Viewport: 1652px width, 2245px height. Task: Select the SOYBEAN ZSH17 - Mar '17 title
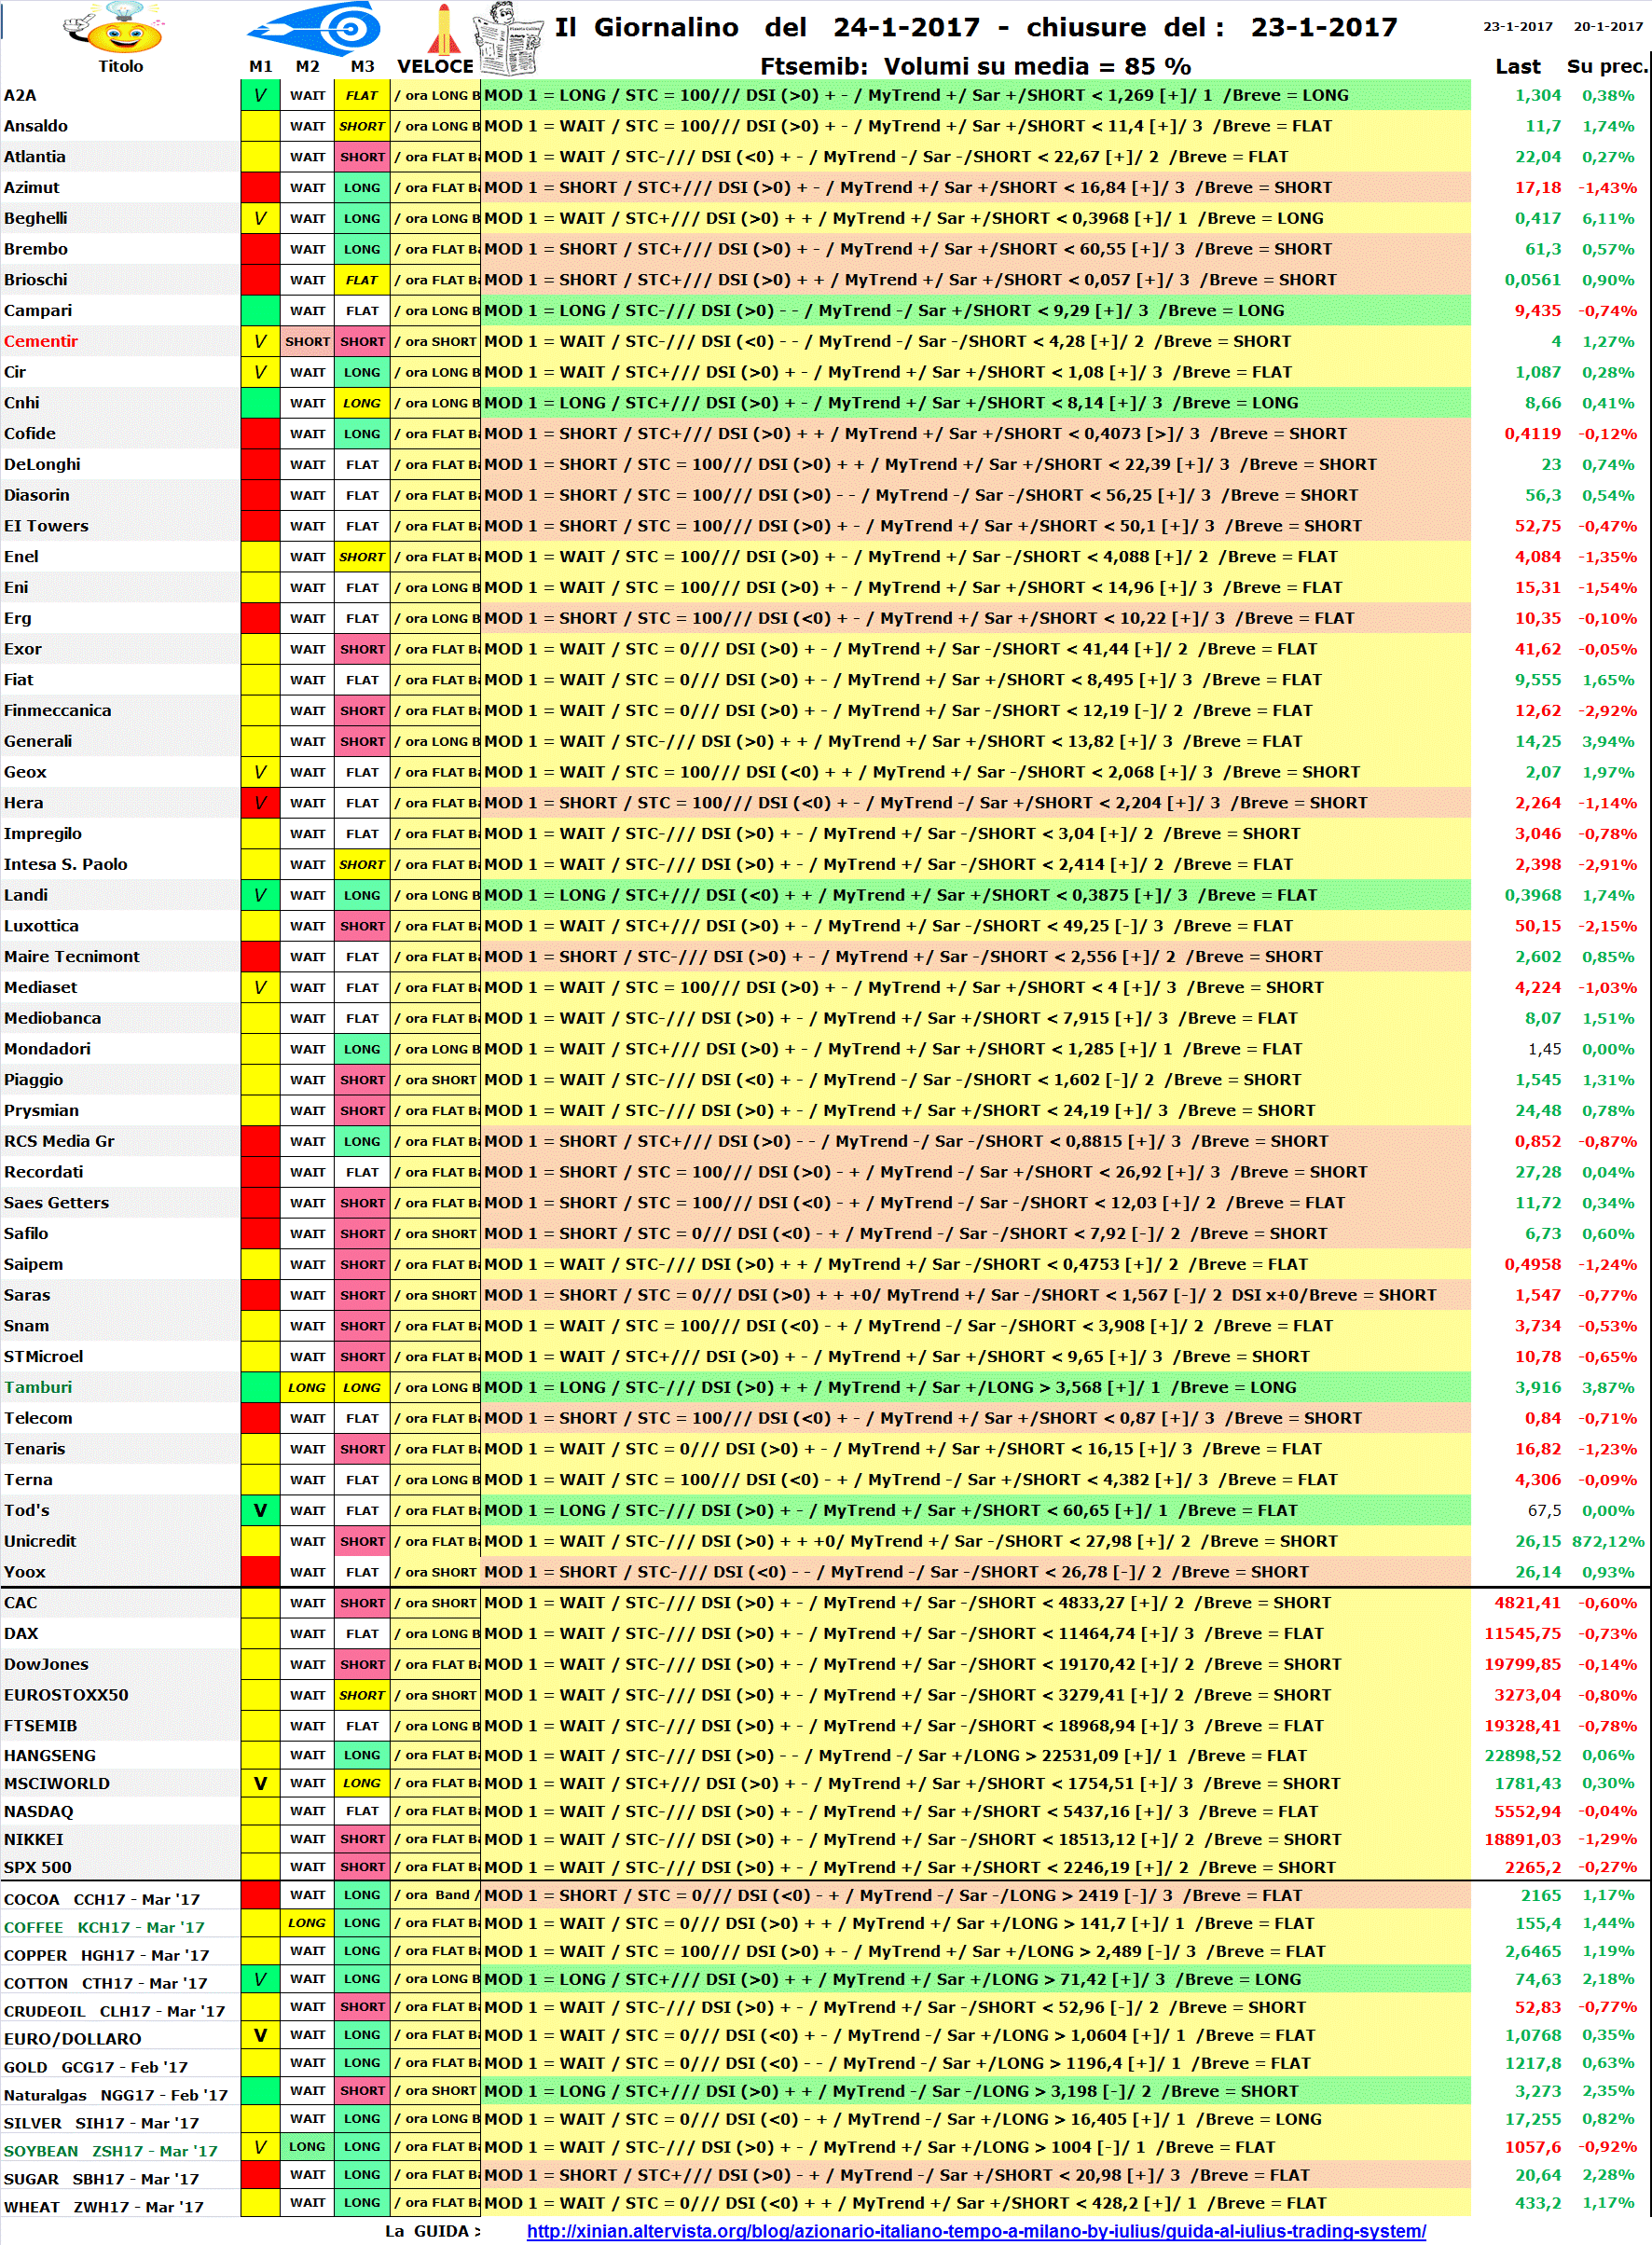(x=110, y=2151)
